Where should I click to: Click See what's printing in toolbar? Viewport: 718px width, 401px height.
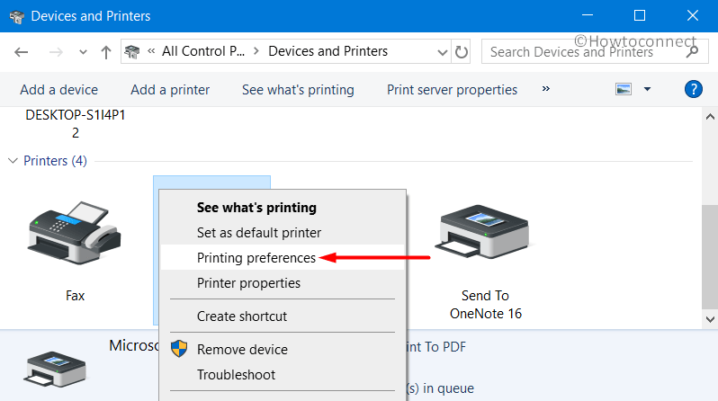[298, 90]
